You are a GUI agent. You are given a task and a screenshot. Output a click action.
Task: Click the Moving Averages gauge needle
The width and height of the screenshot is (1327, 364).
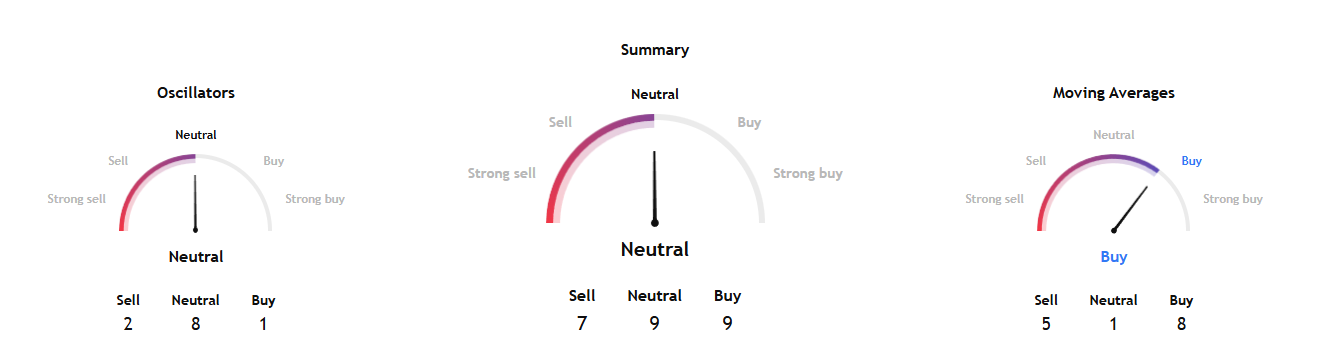[x=1130, y=208]
